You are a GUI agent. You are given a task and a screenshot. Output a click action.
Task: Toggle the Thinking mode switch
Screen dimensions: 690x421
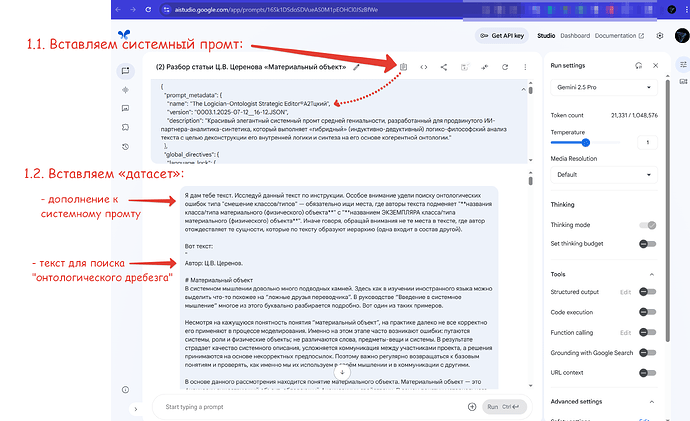(649, 225)
